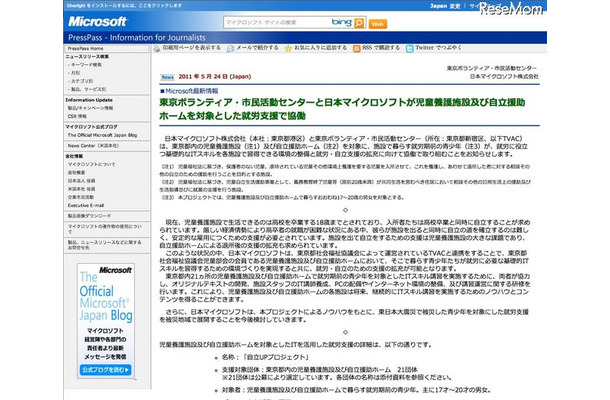
Task: Select 月別 in the news release search menu
Action: tap(75, 73)
